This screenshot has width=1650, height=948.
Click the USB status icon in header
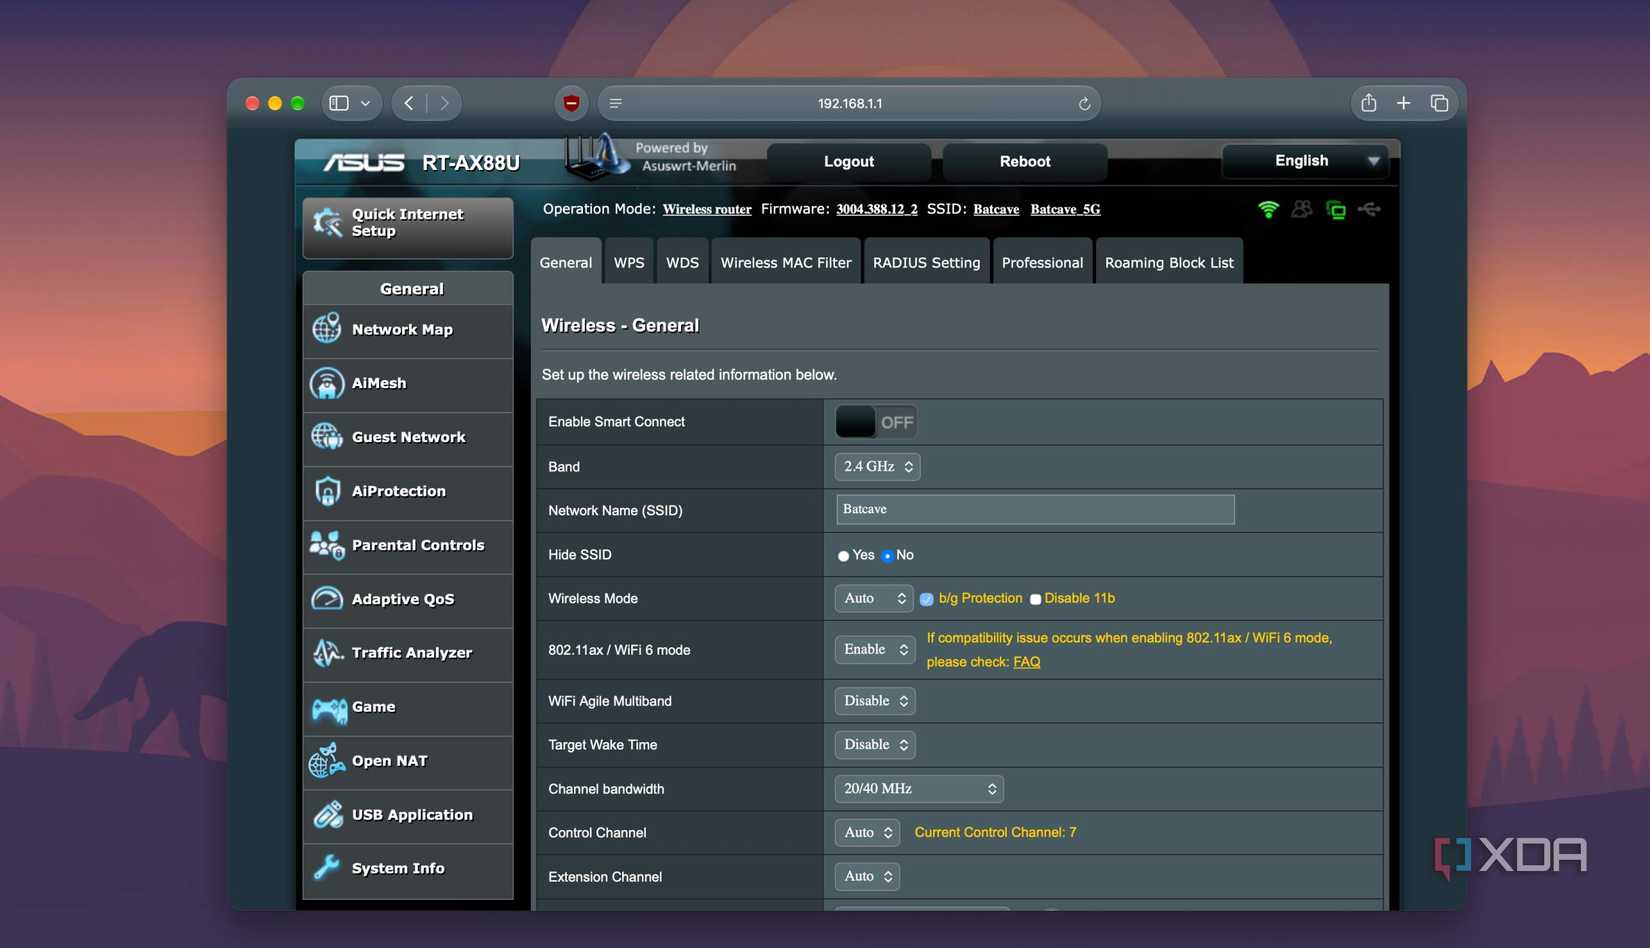1370,209
